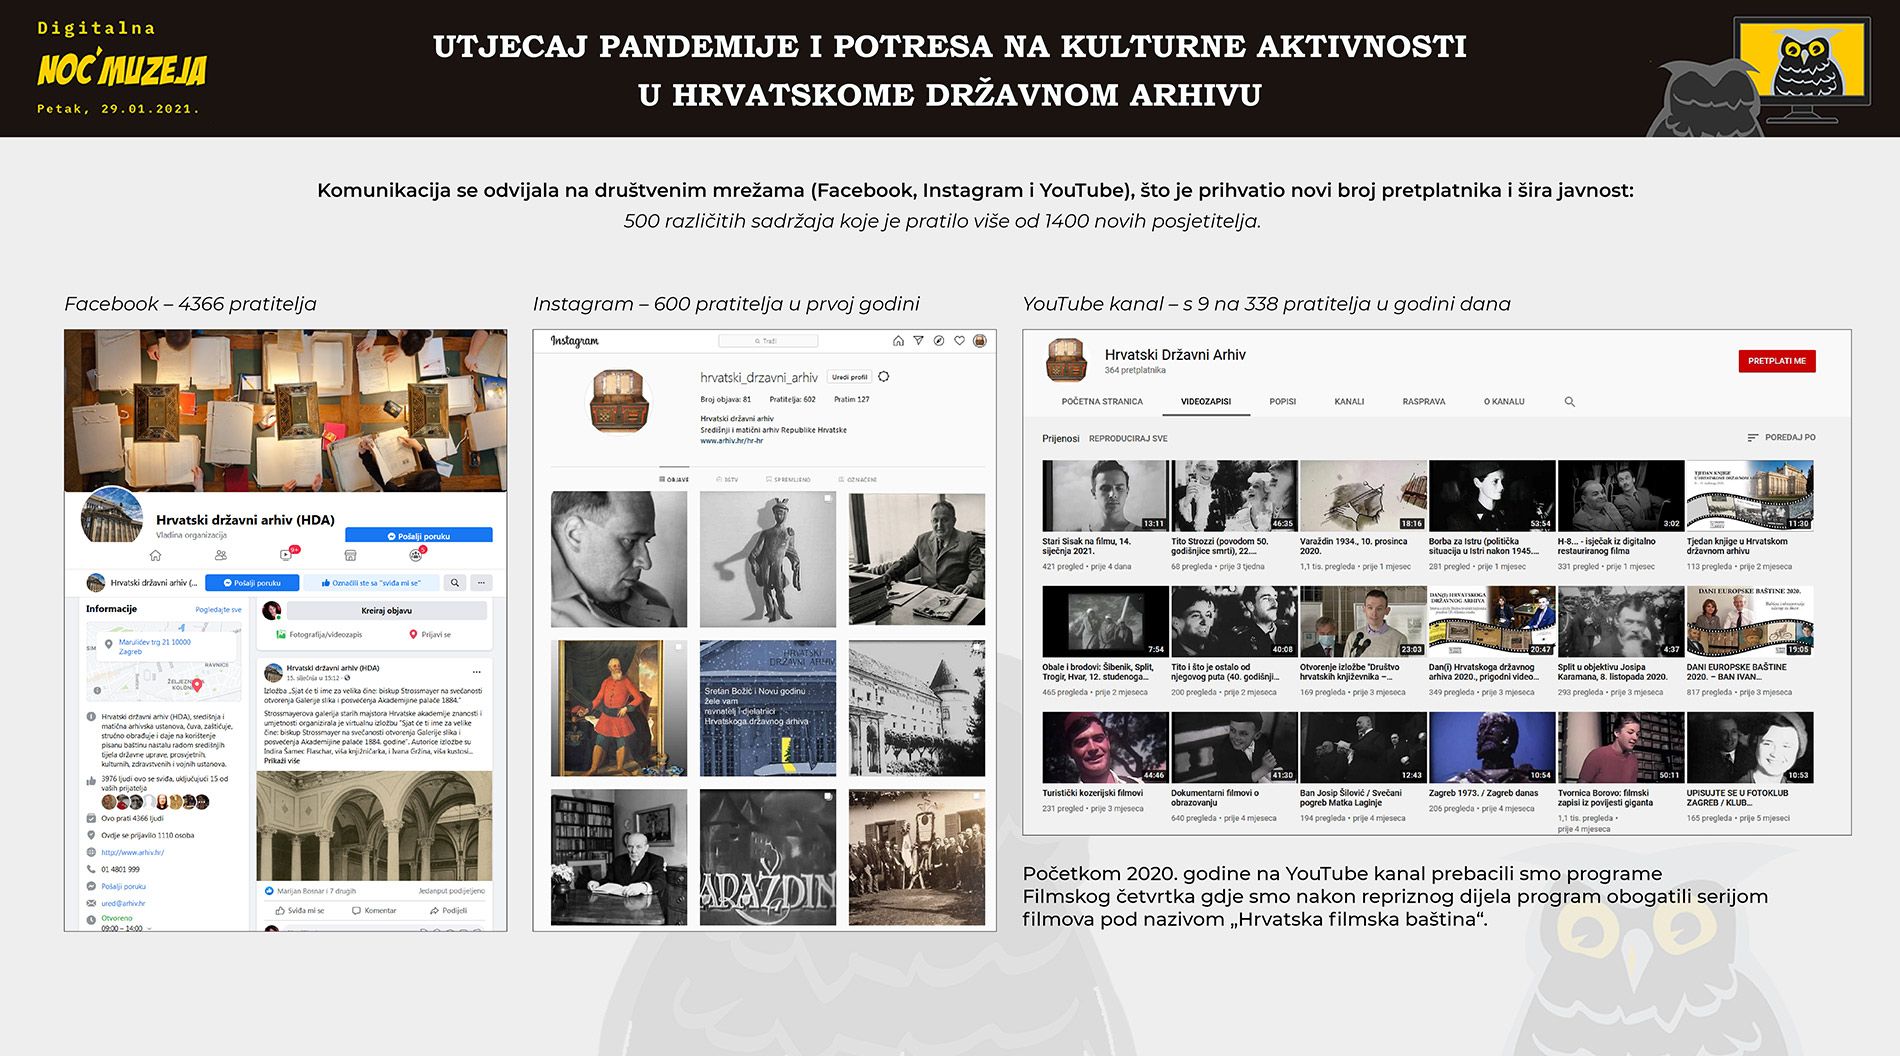
Task: Click the ured@arhiv.hr email link
Action: pyautogui.click(x=123, y=903)
